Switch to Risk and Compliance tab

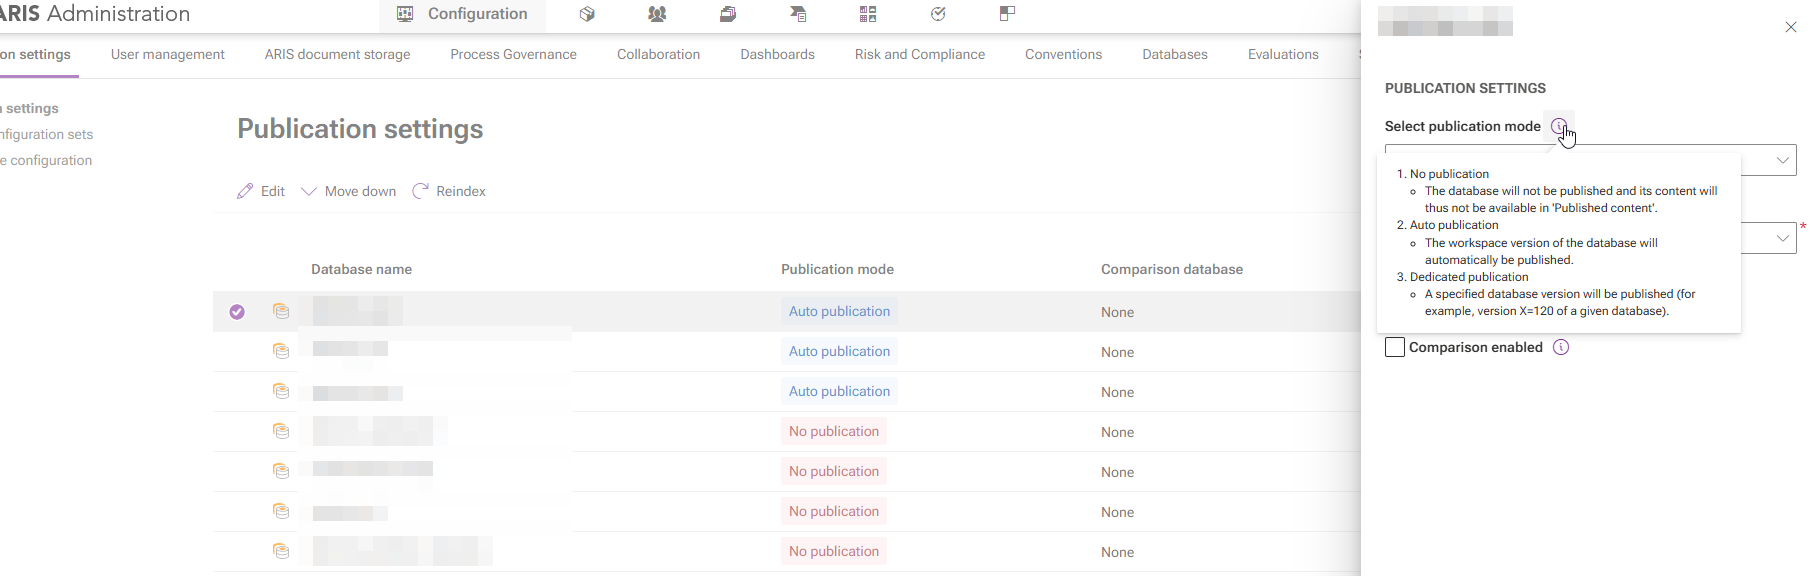[x=920, y=54]
